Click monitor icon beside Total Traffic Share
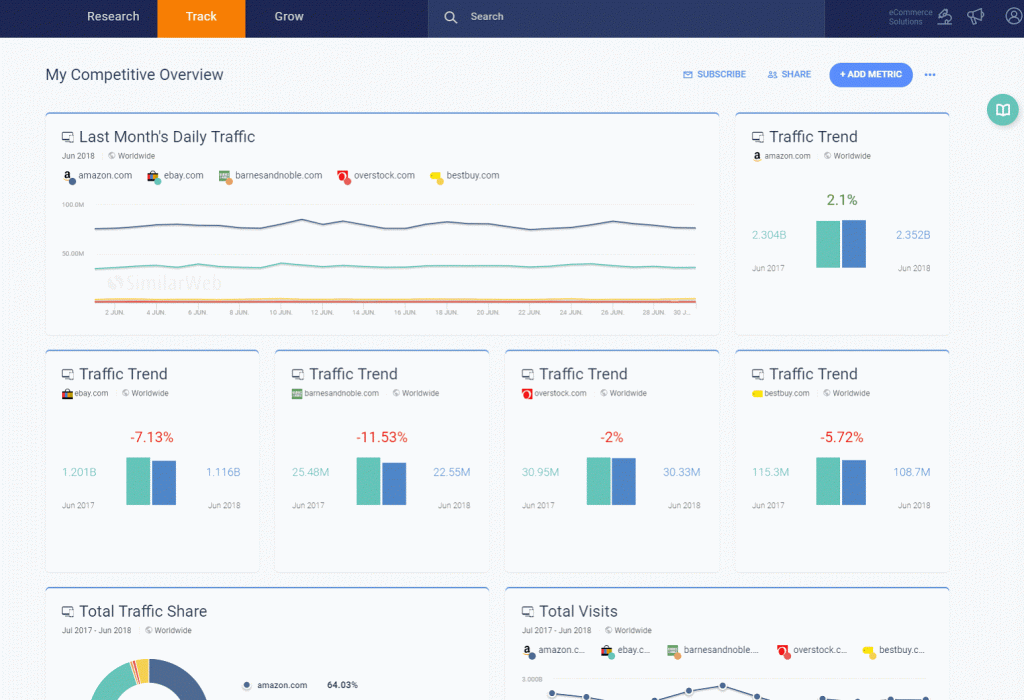1024x700 pixels. pos(68,612)
